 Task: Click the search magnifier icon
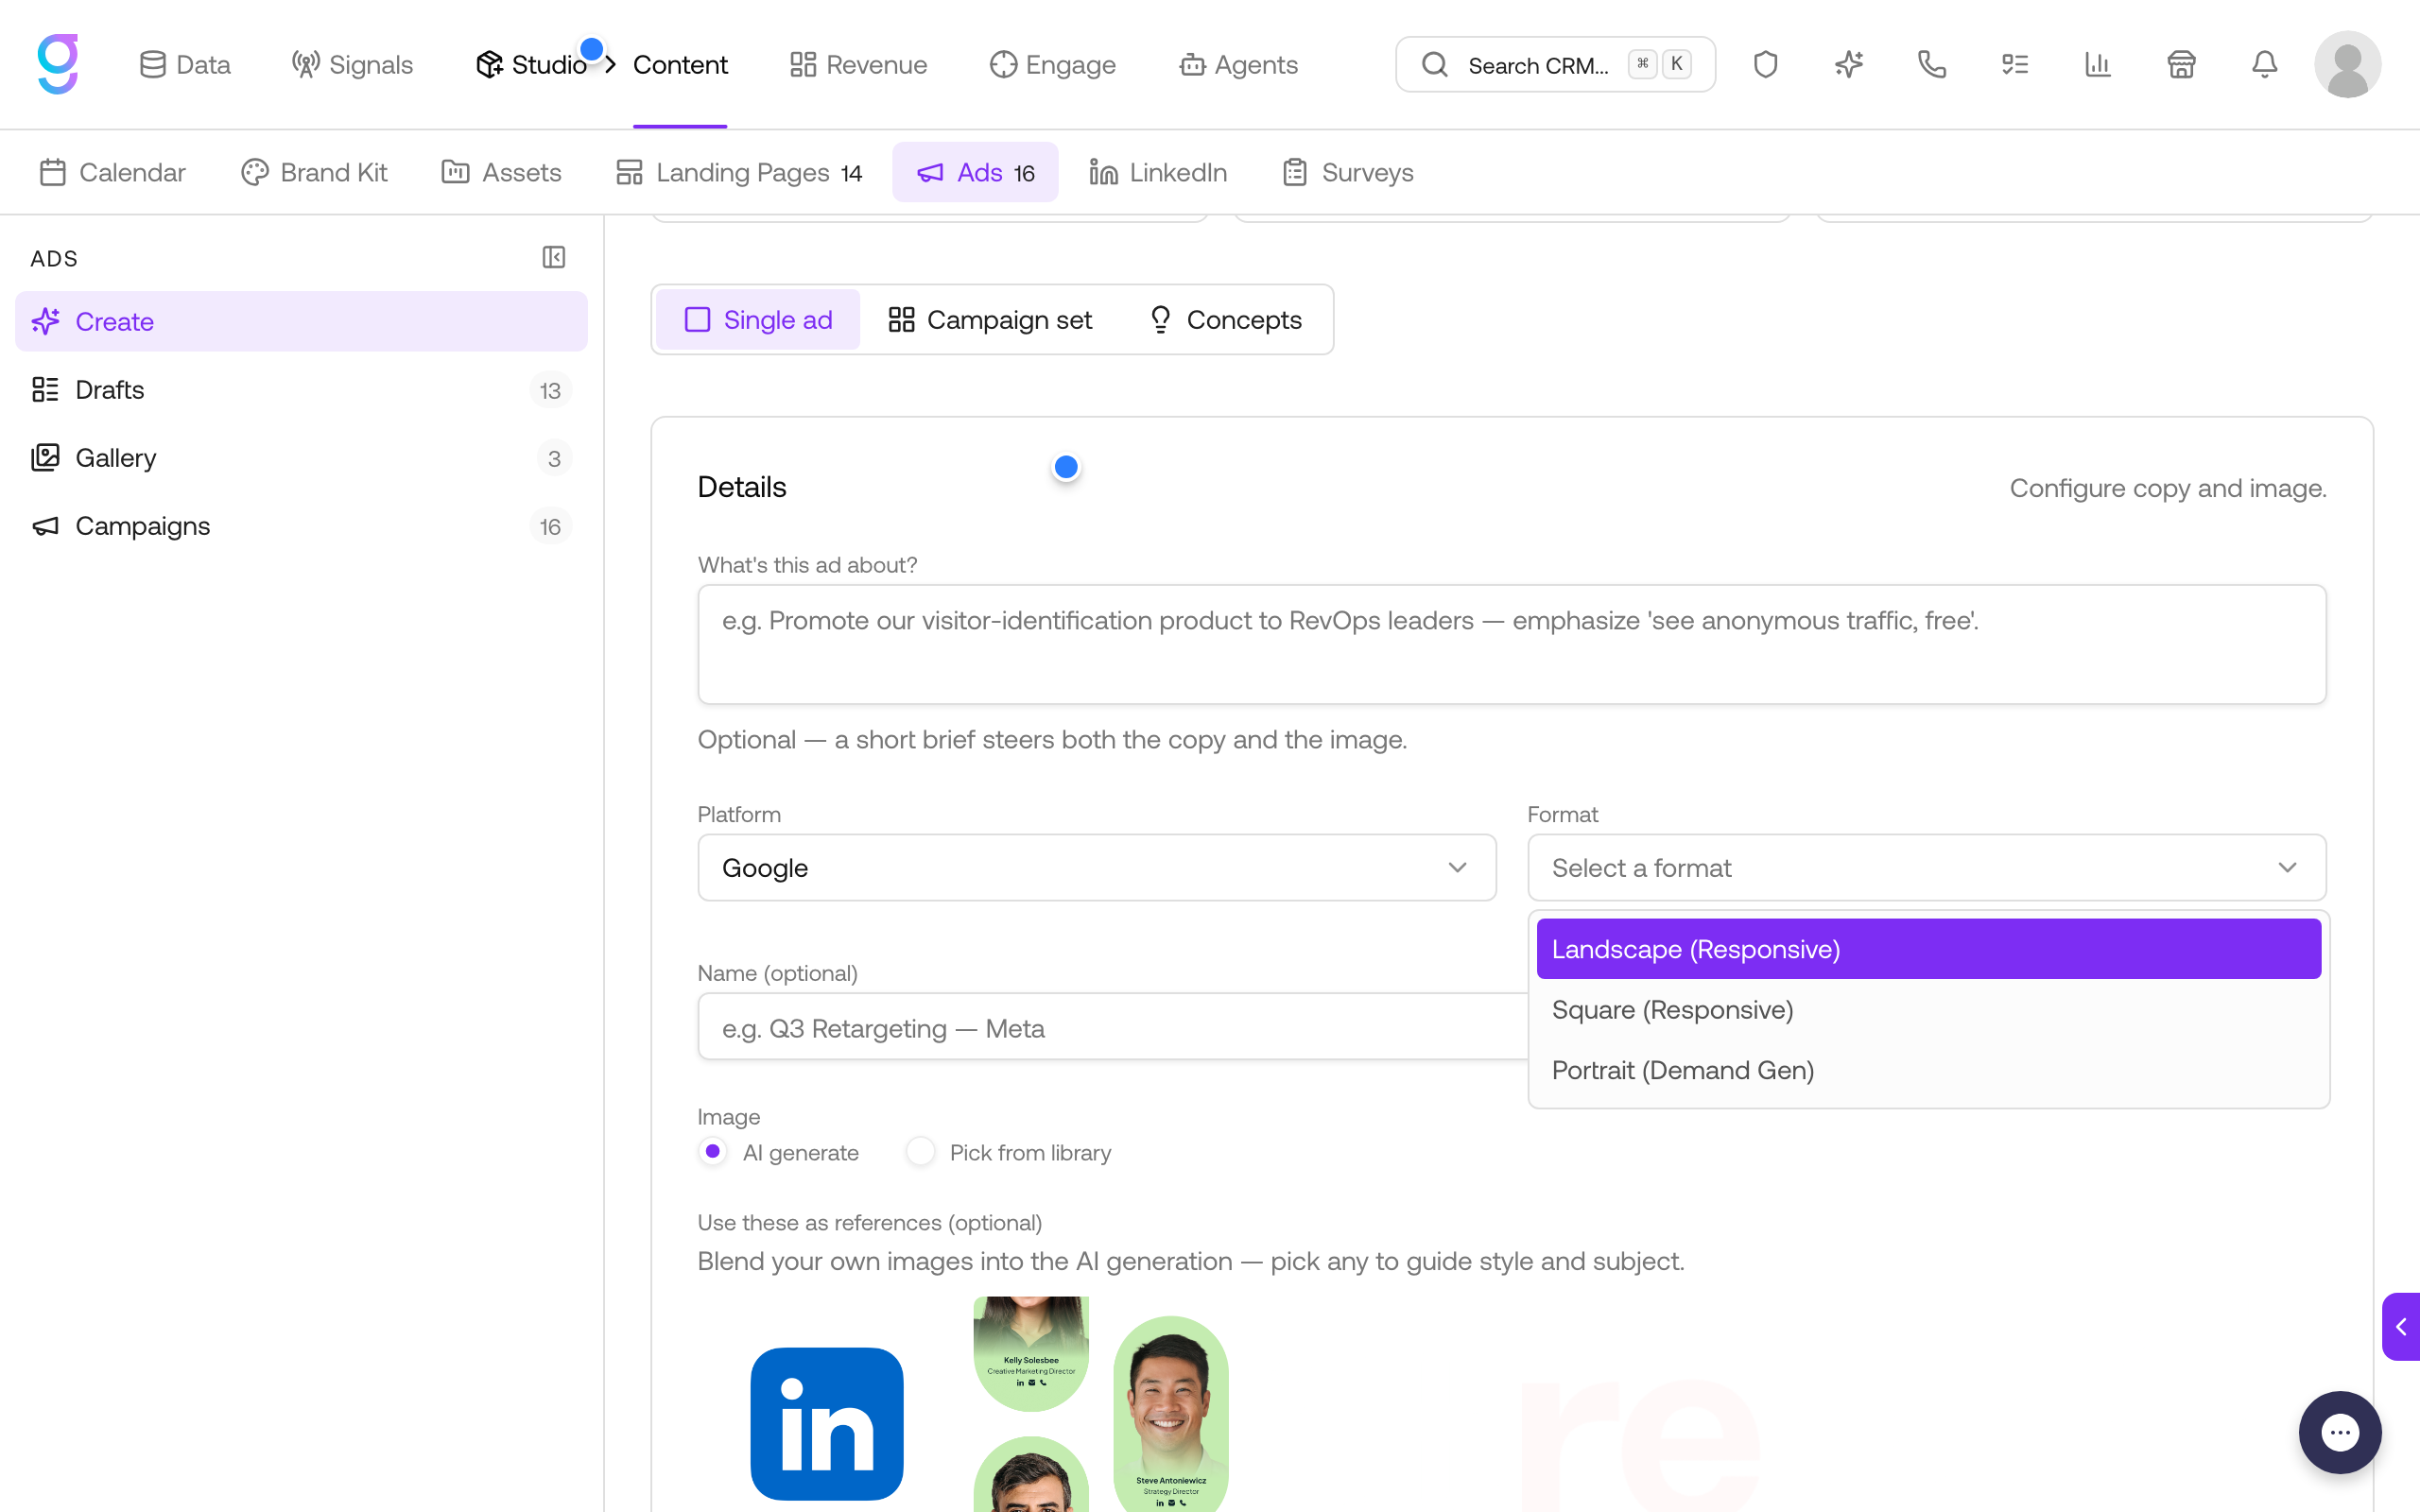pos(1435,64)
